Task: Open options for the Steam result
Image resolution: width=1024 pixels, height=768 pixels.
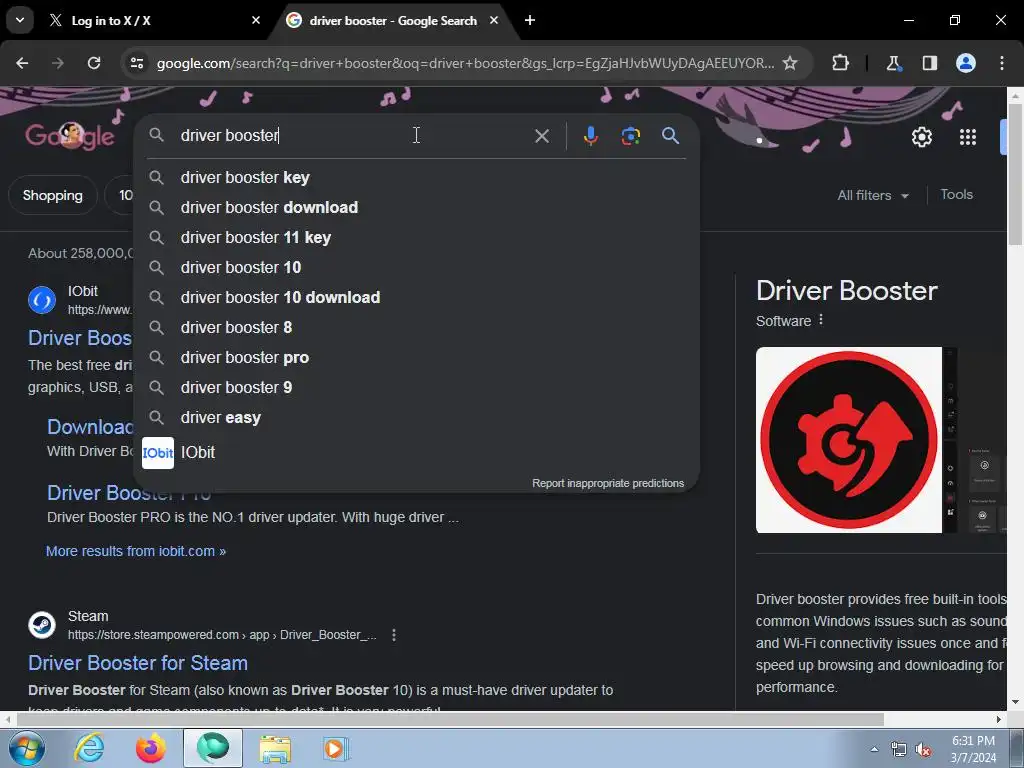Action: pyautogui.click(x=394, y=635)
